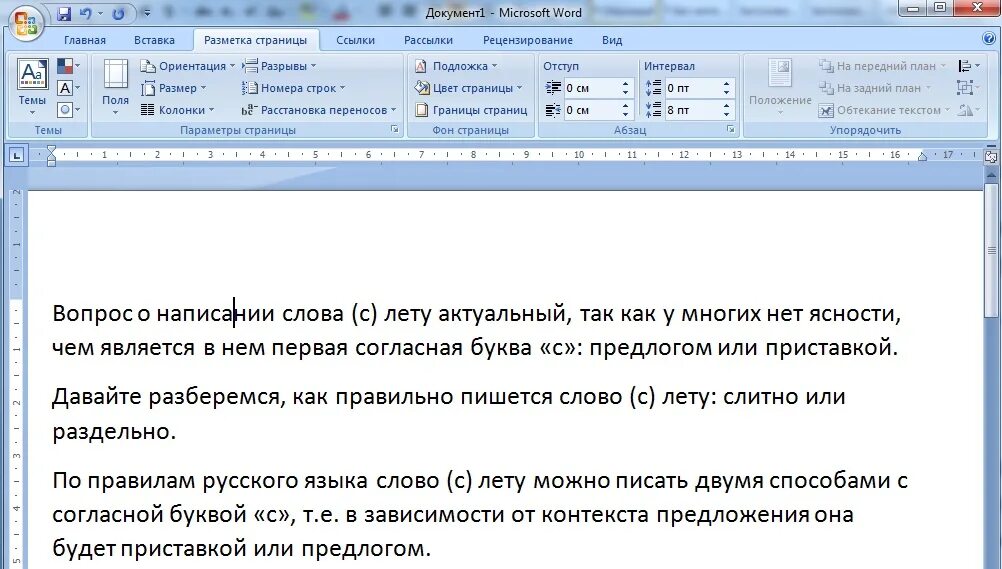Open the Разрывы breaks dropdown

click(279, 66)
